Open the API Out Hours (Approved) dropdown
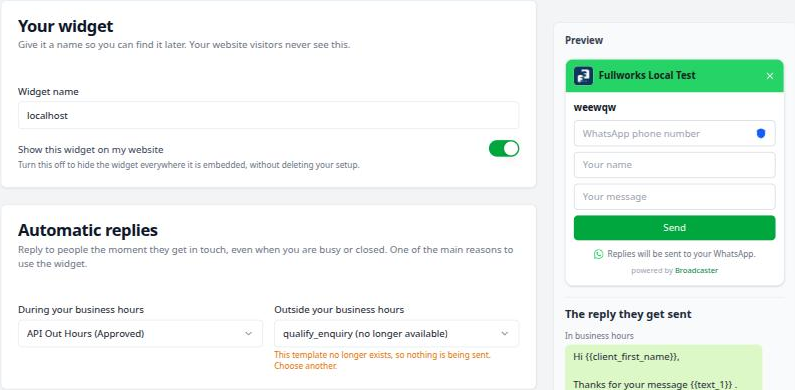The width and height of the screenshot is (795, 390). (140, 333)
